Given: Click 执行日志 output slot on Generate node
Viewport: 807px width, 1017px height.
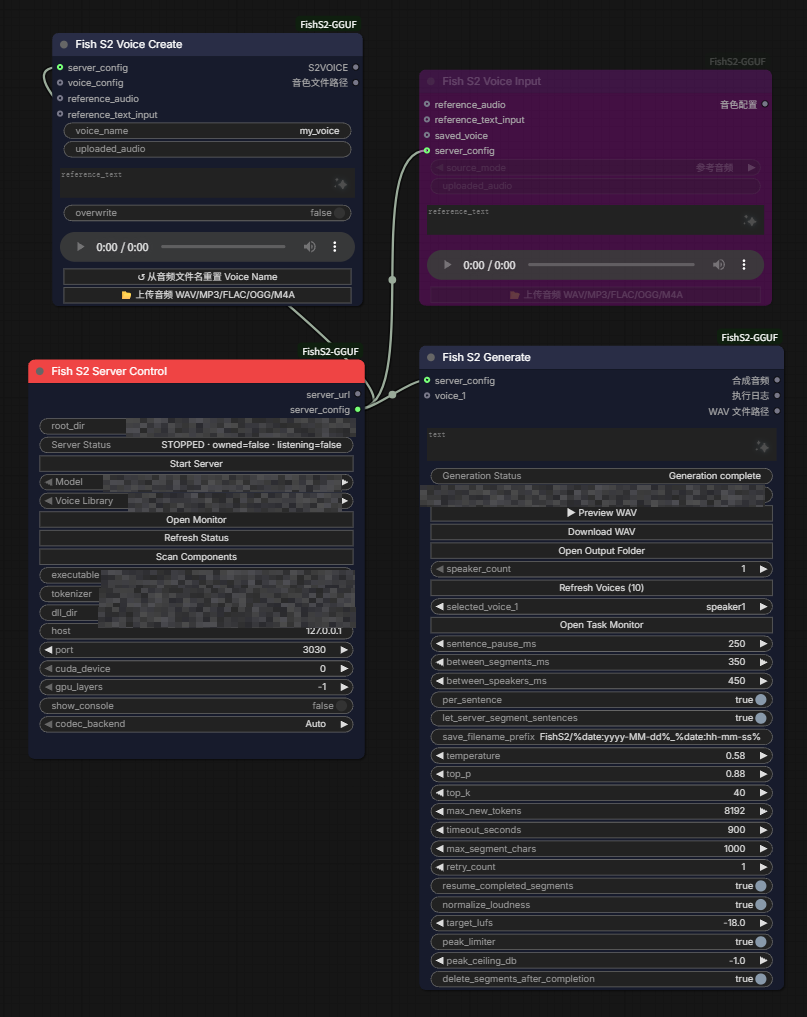Looking at the screenshot, I should (777, 396).
